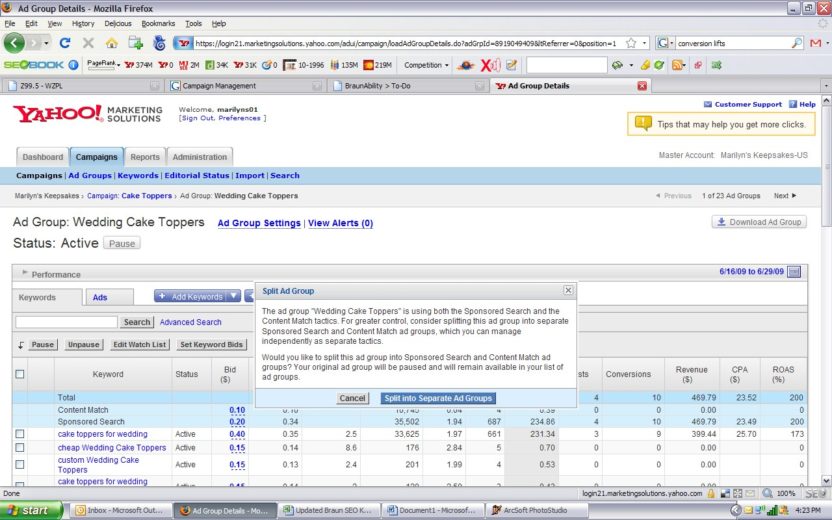Click the Windows Start button
The image size is (832, 520).
click(31, 510)
